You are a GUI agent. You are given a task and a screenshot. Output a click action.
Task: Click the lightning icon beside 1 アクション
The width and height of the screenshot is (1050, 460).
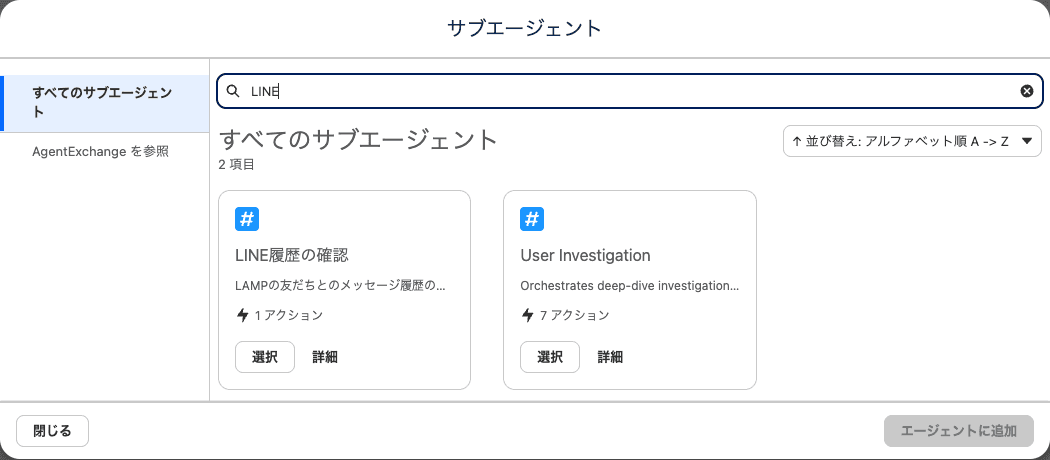click(242, 315)
